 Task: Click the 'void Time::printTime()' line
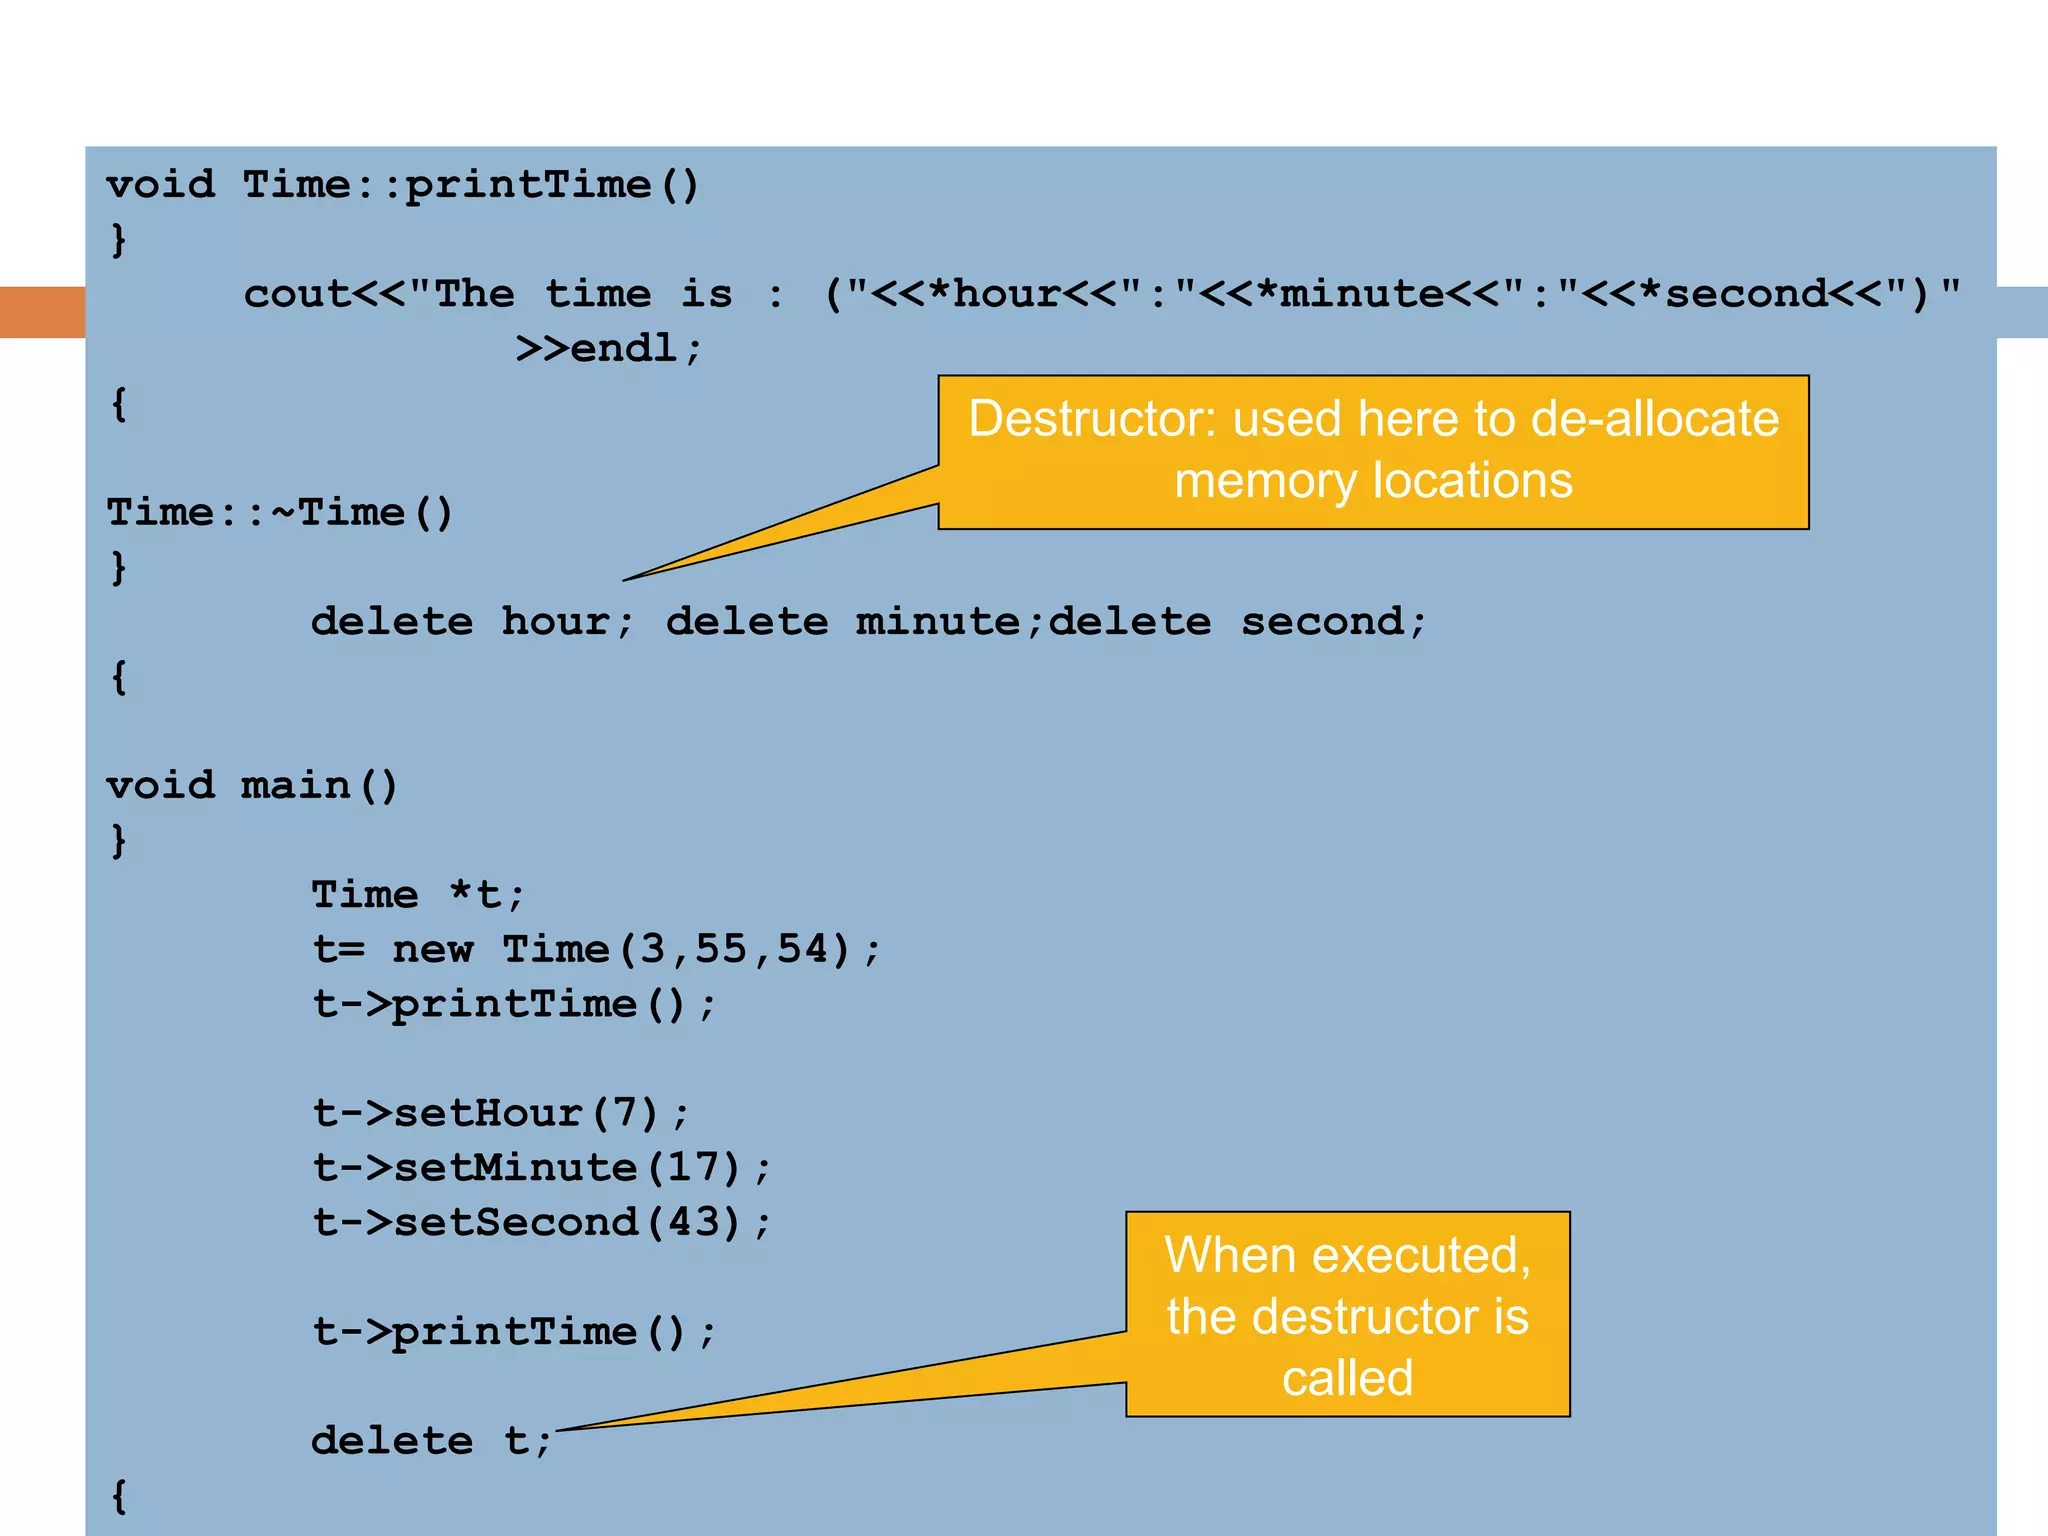pyautogui.click(x=402, y=185)
